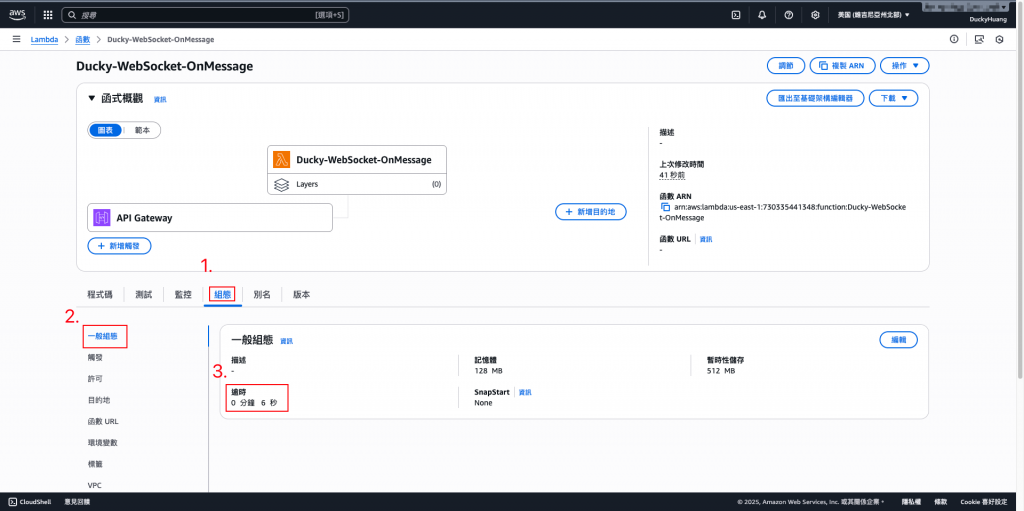Open 資訊 link next to SnapStart
The width and height of the screenshot is (1024, 511).
click(x=525, y=392)
